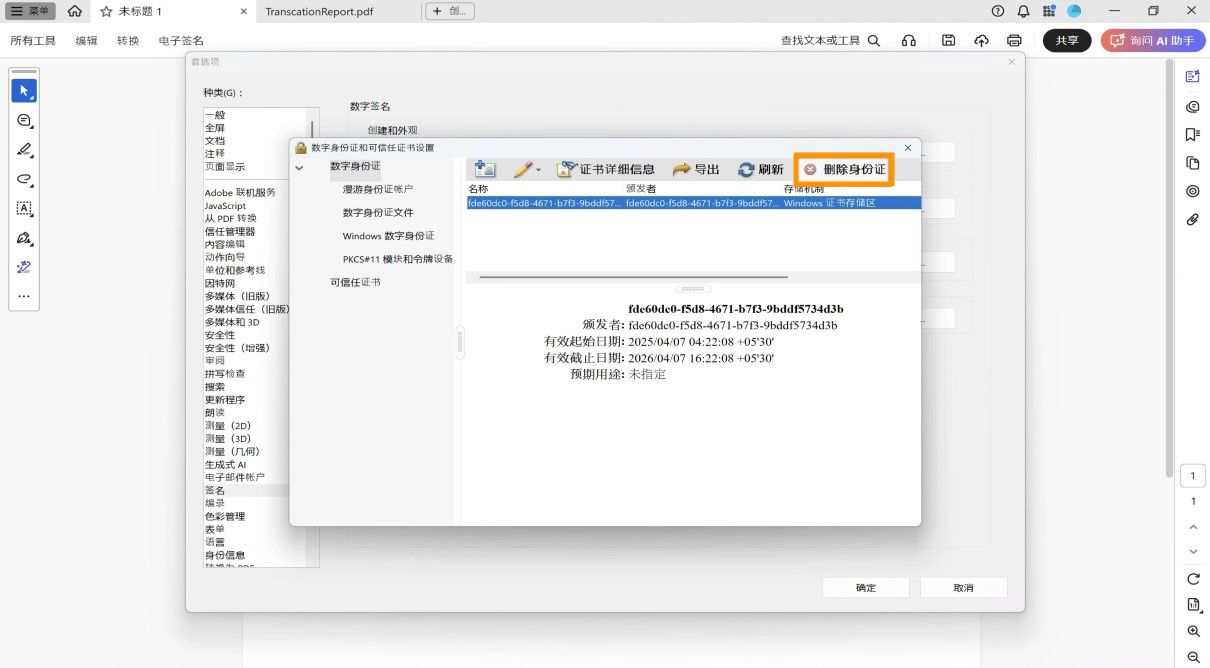The image size is (1210, 668).
Task: Click 删除身份证 to delete the digital ID
Action: tap(843, 169)
